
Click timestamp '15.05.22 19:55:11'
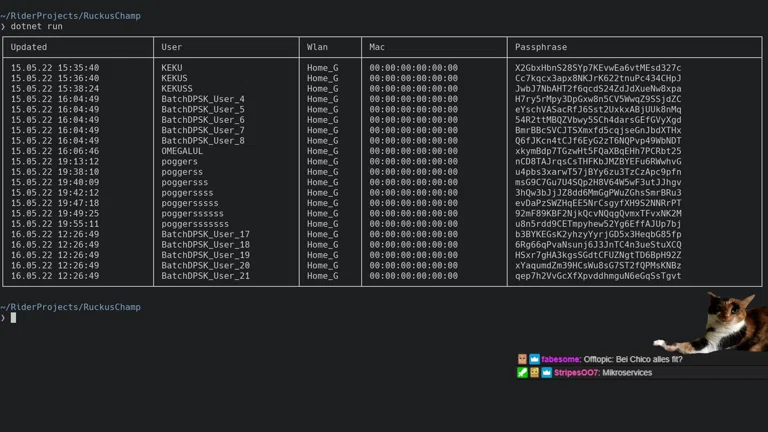click(x=55, y=224)
